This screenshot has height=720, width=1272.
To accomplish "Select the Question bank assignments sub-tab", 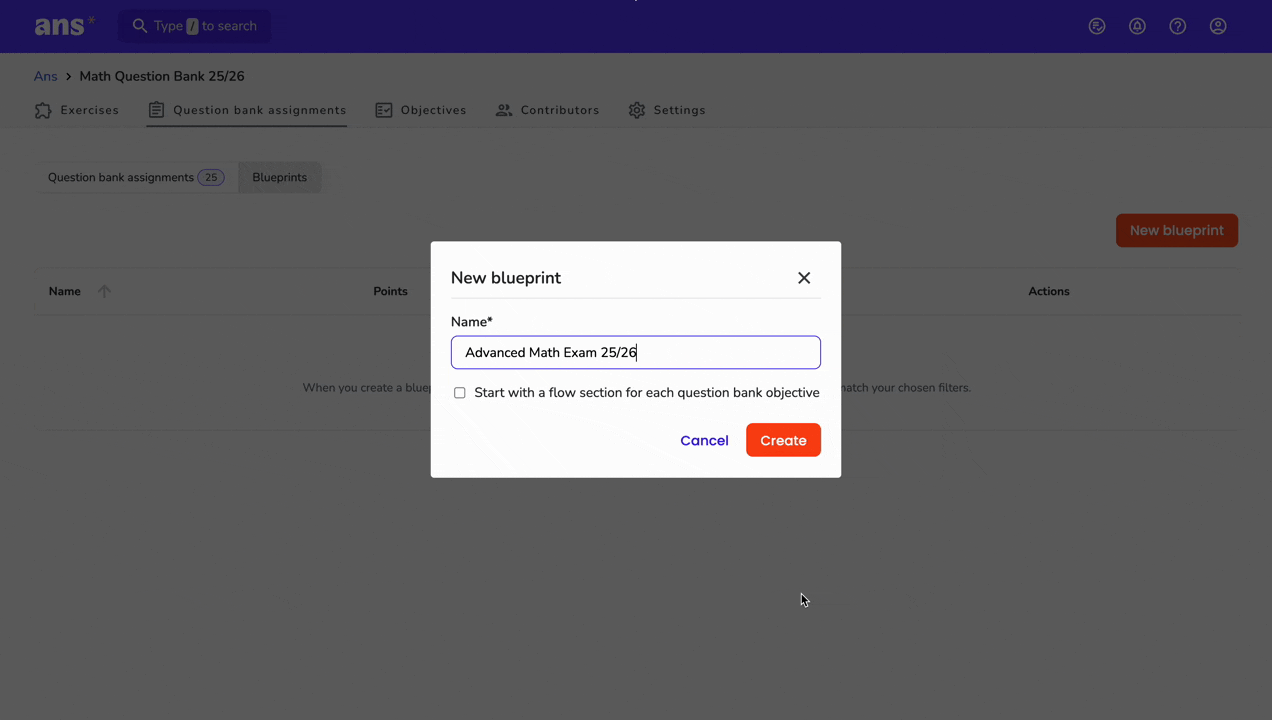I will tap(136, 177).
